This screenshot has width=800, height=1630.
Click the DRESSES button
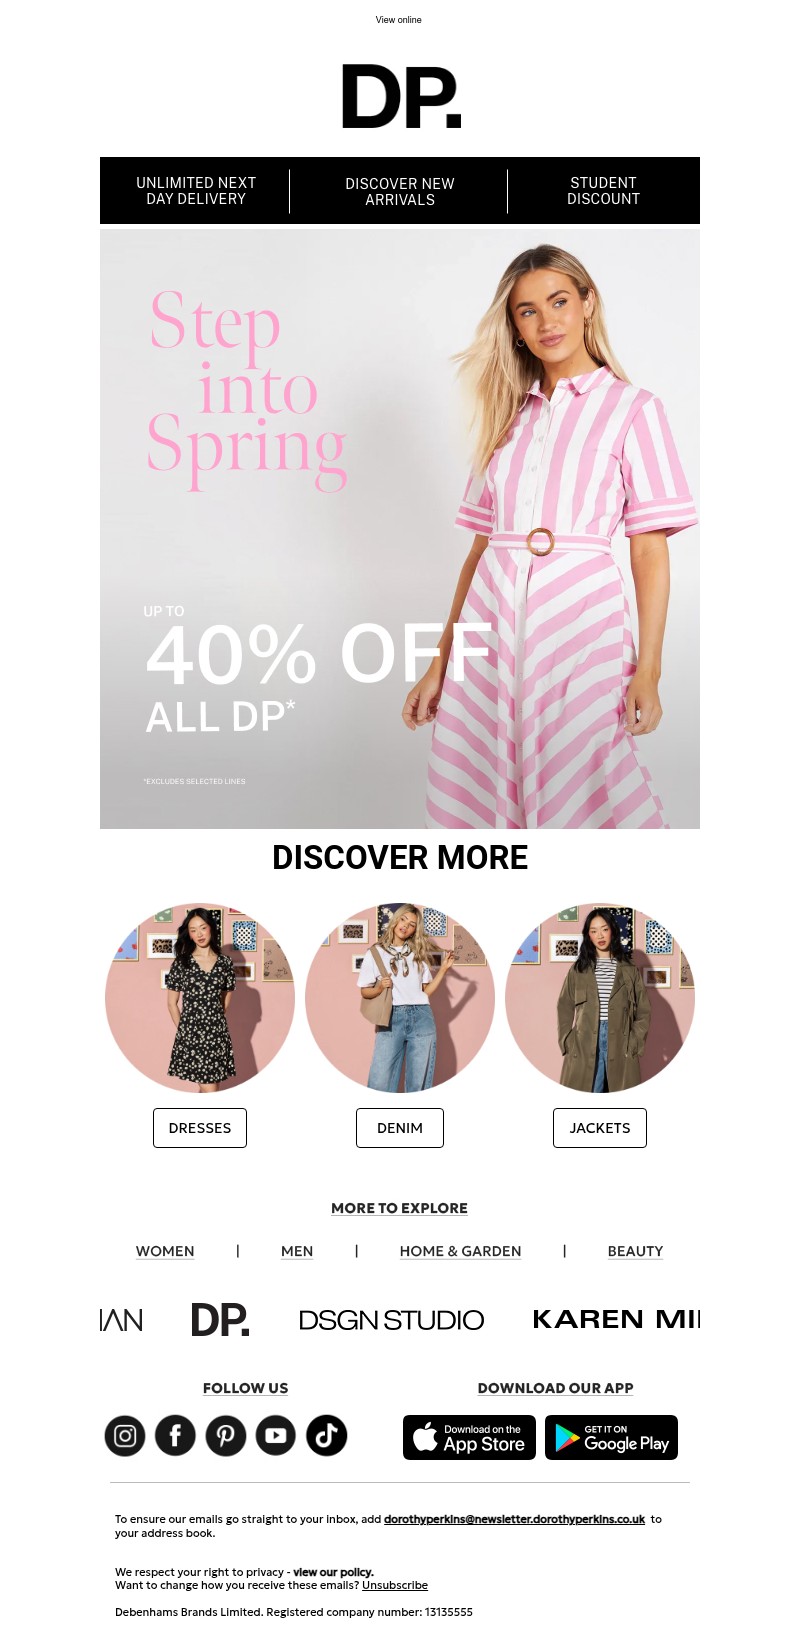tap(200, 1128)
